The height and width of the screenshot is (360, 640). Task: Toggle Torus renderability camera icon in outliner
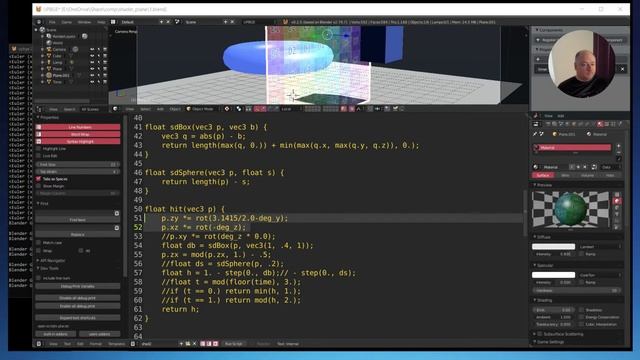pos(105,82)
